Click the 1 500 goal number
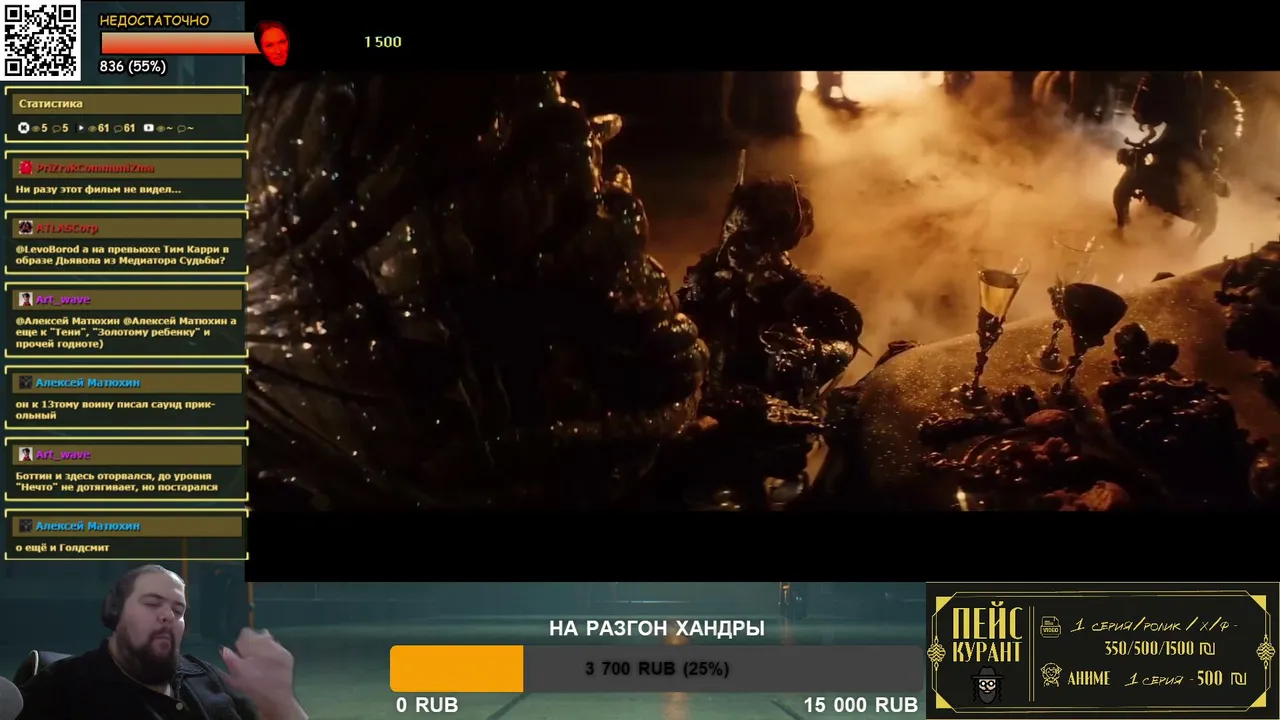 pos(382,42)
